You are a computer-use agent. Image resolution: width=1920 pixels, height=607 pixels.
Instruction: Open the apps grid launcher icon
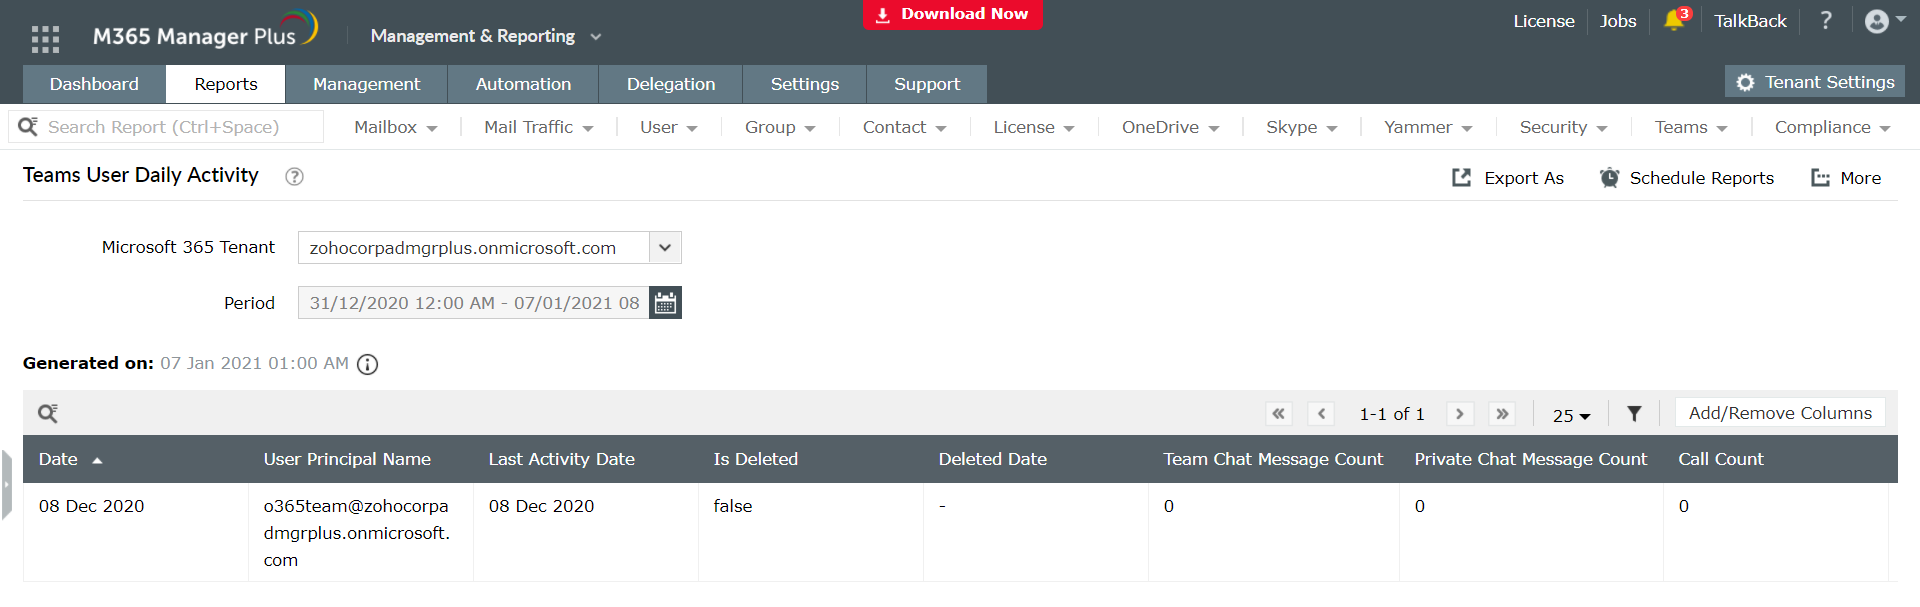45,38
